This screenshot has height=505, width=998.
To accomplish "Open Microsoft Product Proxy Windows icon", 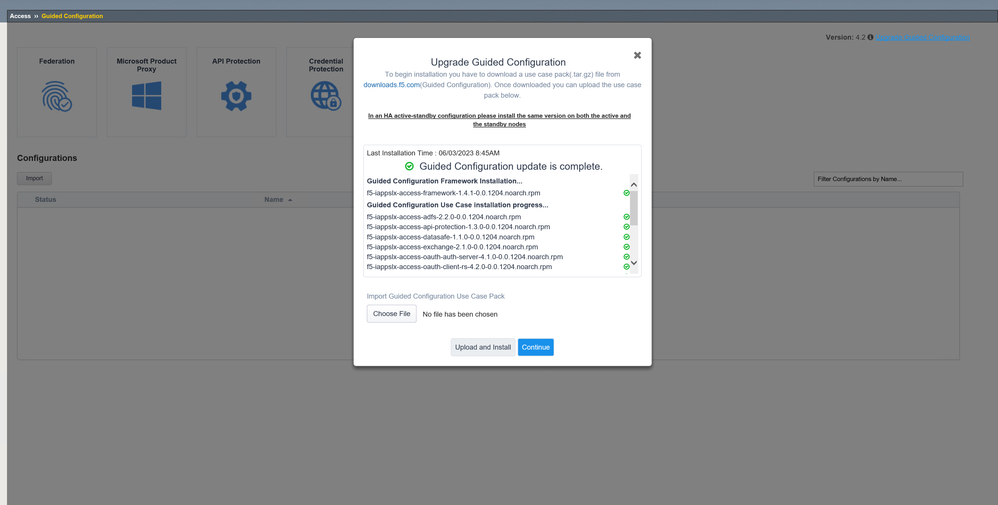I will click(x=146, y=96).
